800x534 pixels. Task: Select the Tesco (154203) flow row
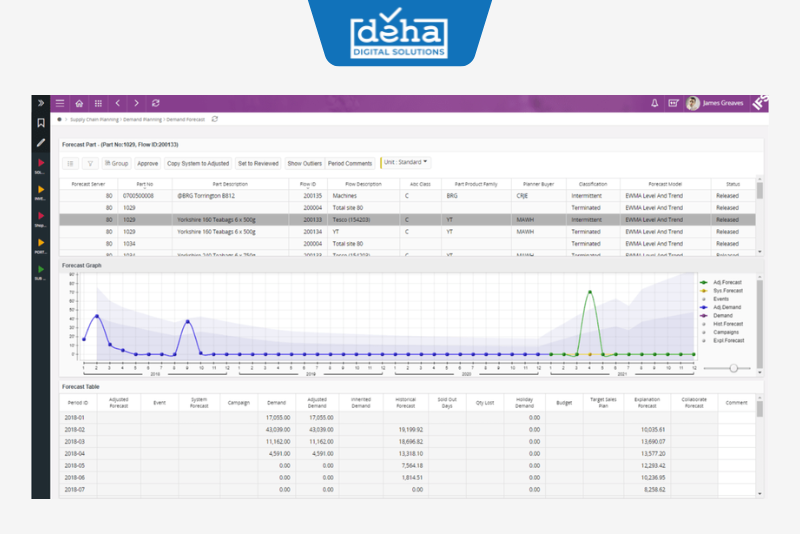[407, 220]
